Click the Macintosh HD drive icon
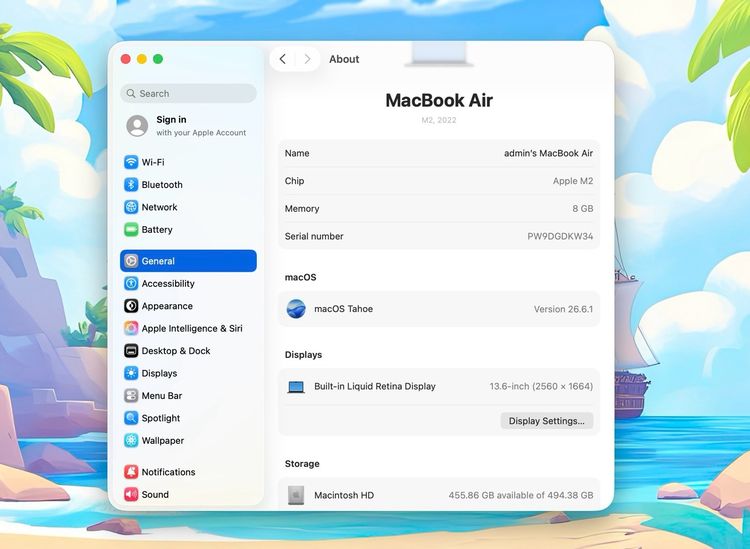750x549 pixels. pos(296,495)
